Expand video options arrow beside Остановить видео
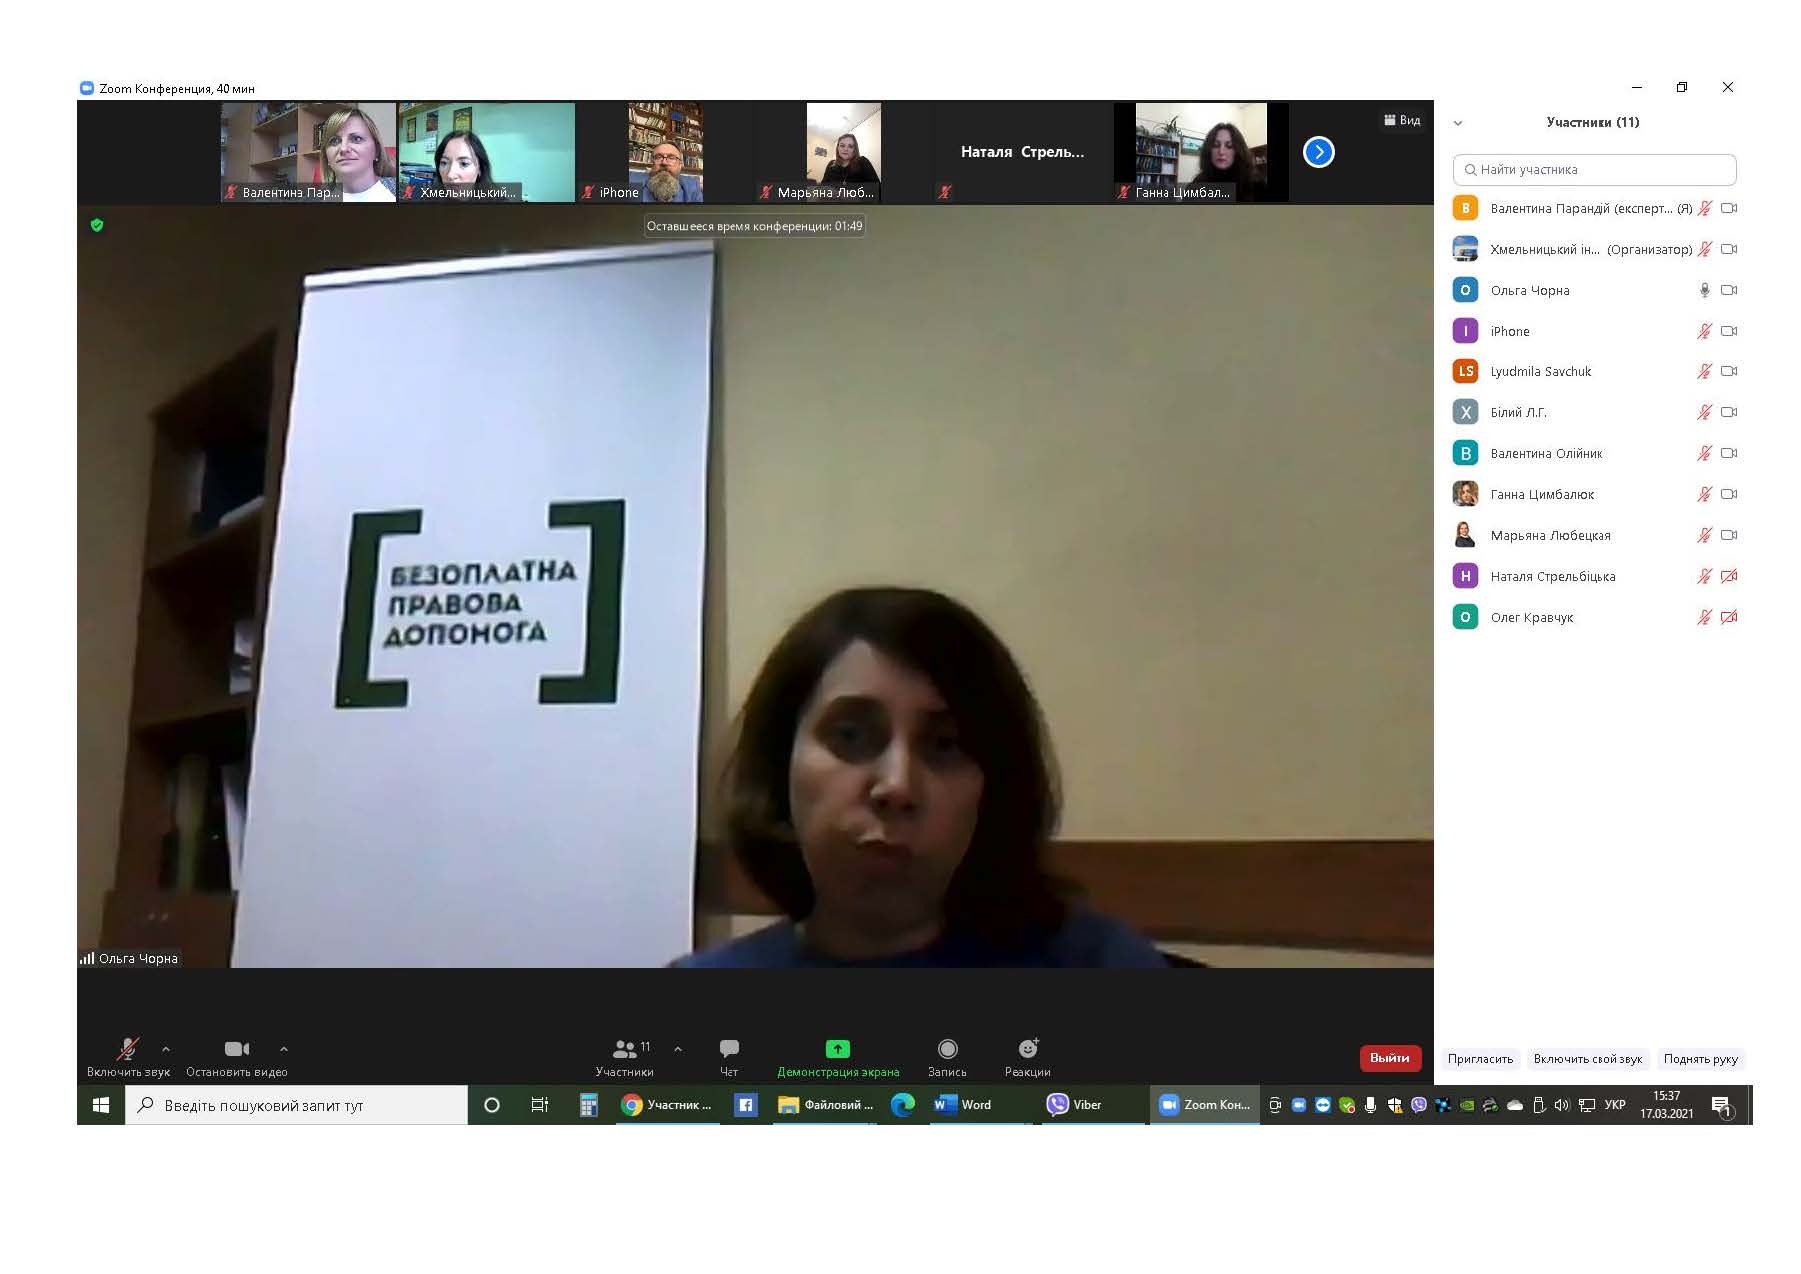Viewport: 1801px width, 1274px height. click(284, 1049)
